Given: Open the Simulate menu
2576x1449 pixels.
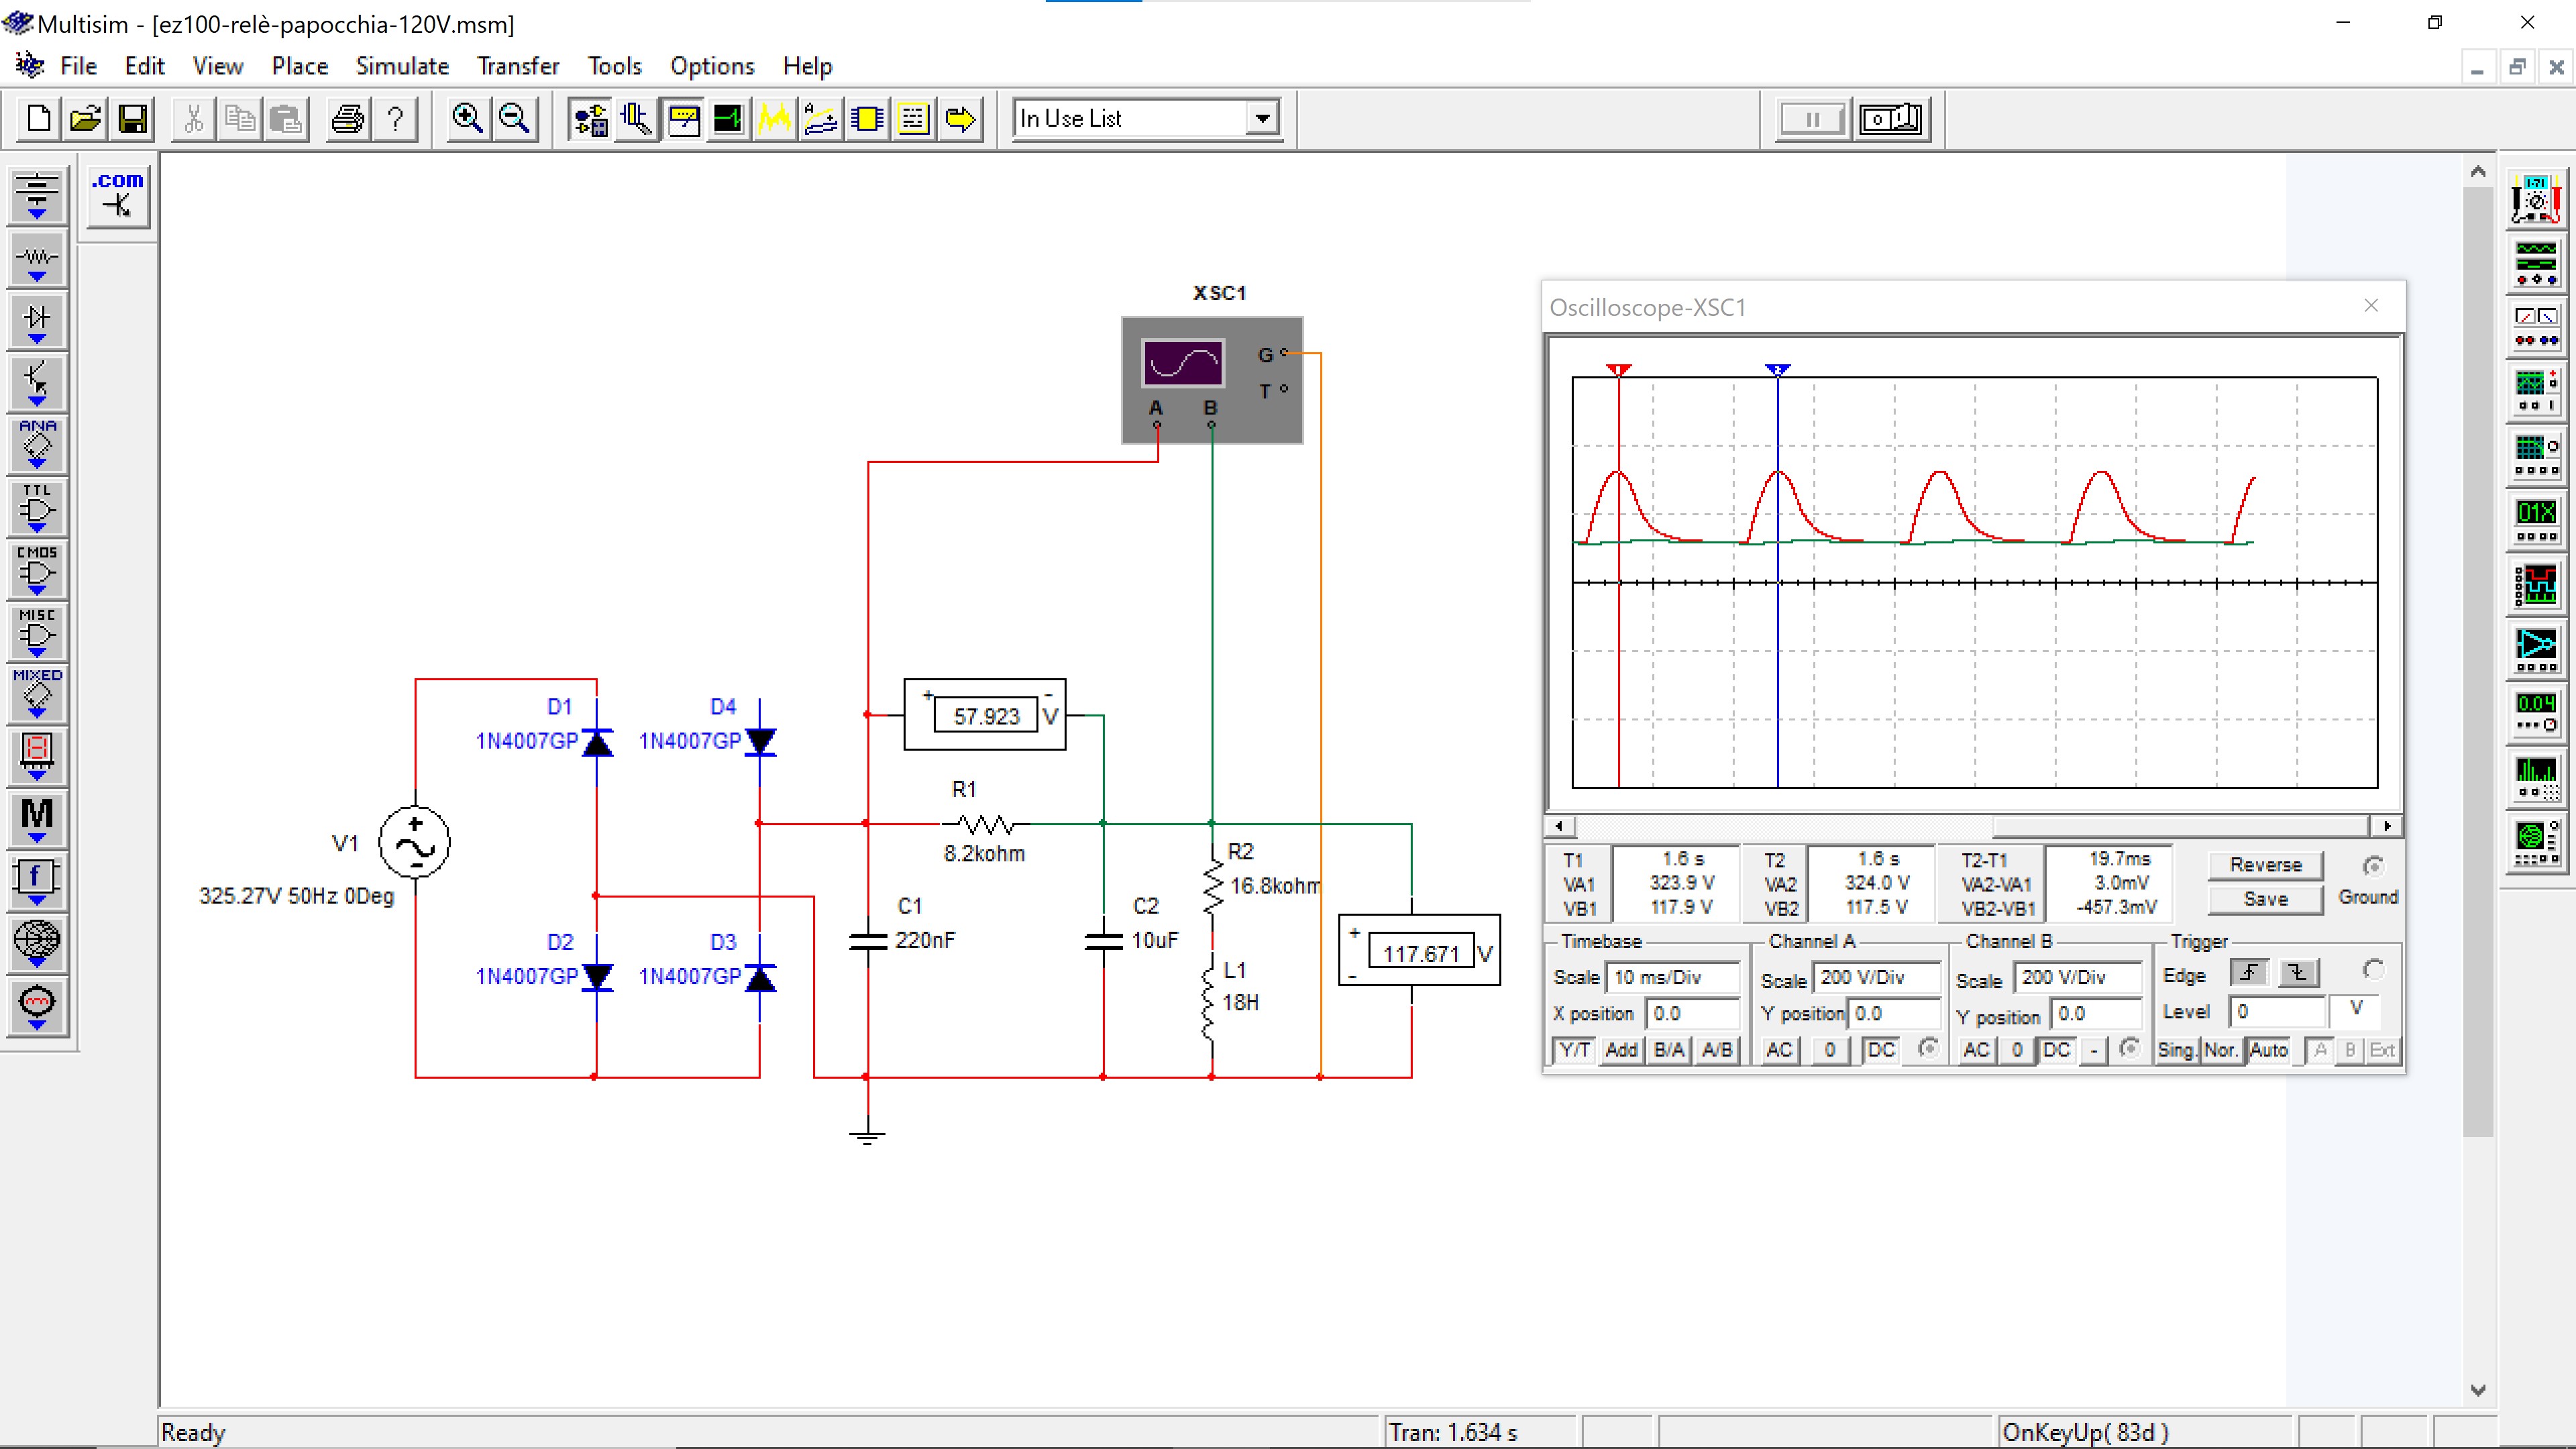Looking at the screenshot, I should pyautogui.click(x=402, y=66).
